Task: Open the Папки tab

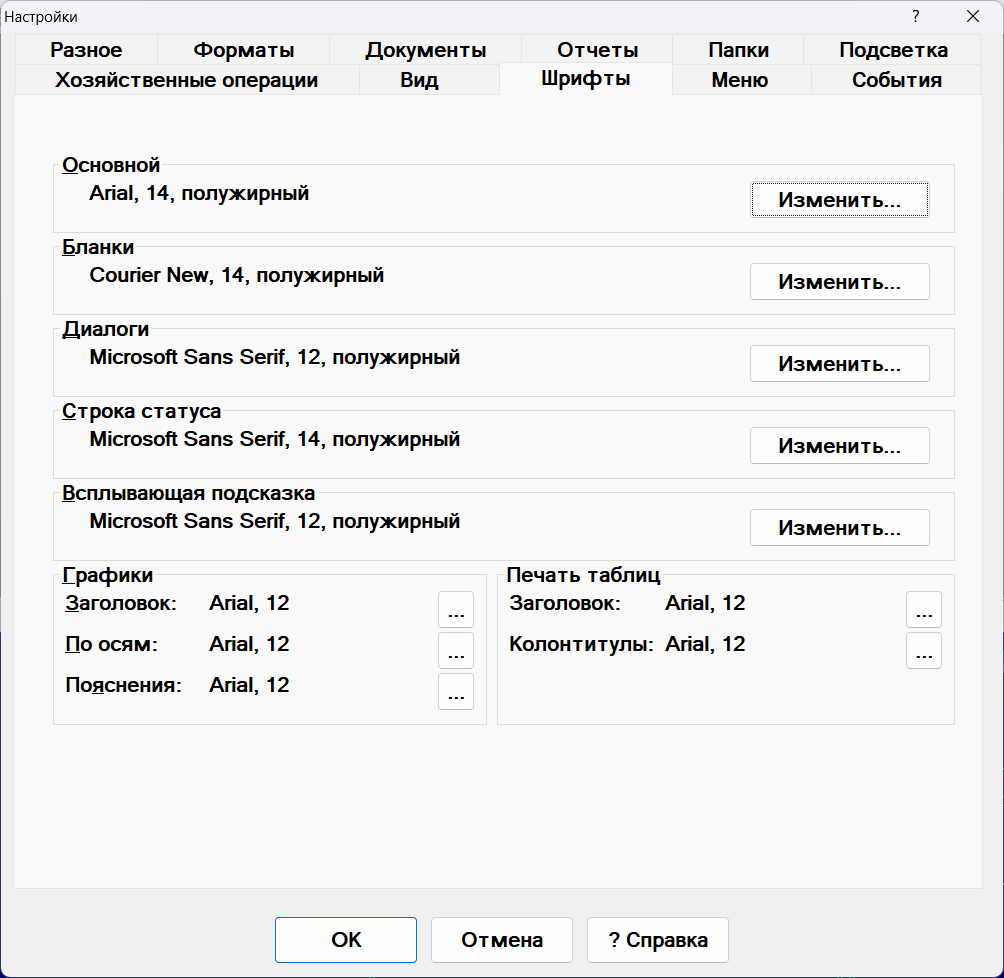Action: pyautogui.click(x=738, y=49)
